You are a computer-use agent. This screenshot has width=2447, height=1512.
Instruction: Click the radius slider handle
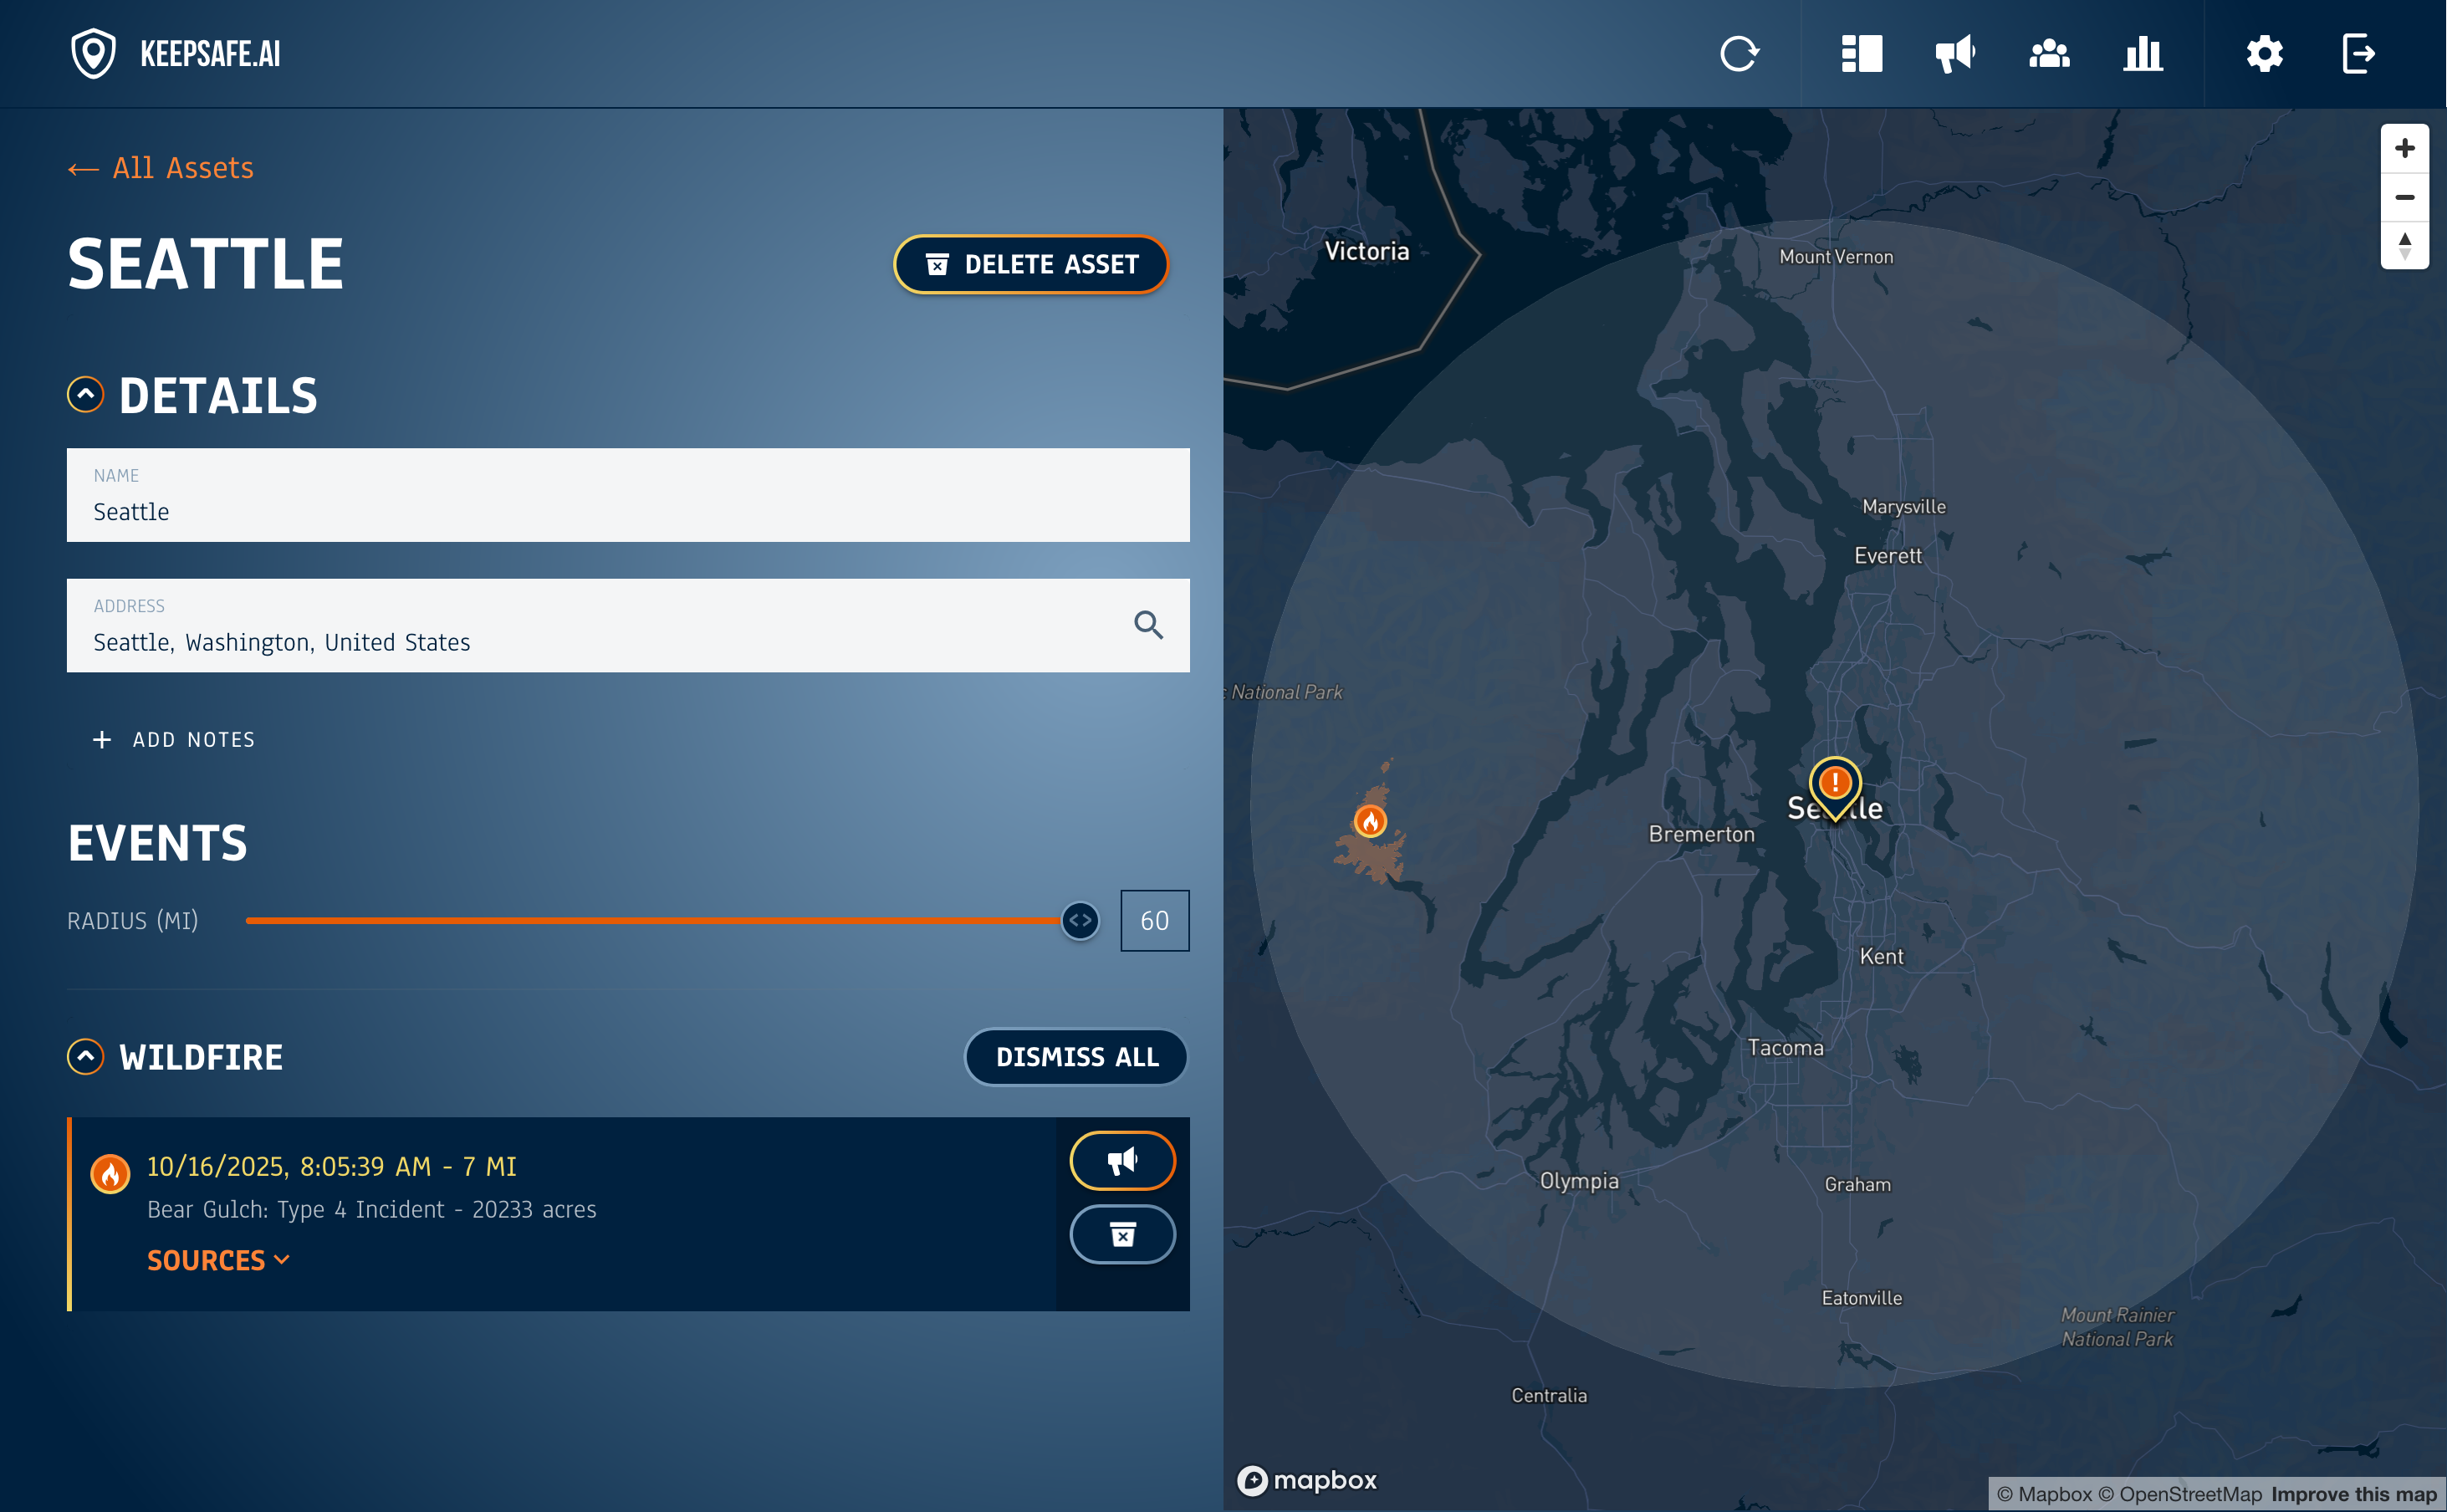click(x=1080, y=921)
